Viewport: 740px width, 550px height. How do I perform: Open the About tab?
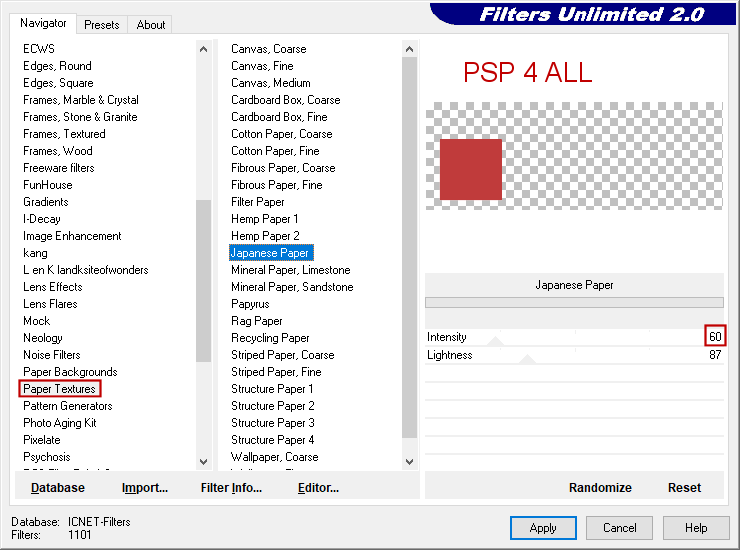pyautogui.click(x=151, y=25)
